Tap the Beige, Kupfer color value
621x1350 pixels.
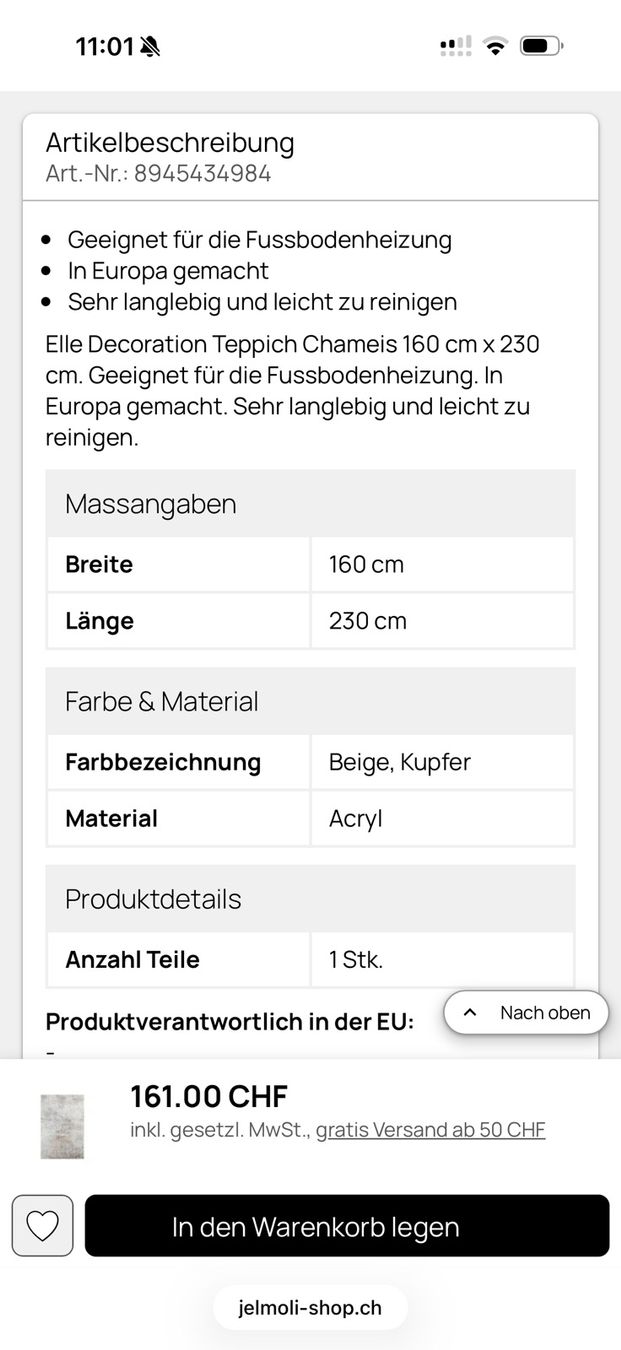(400, 762)
